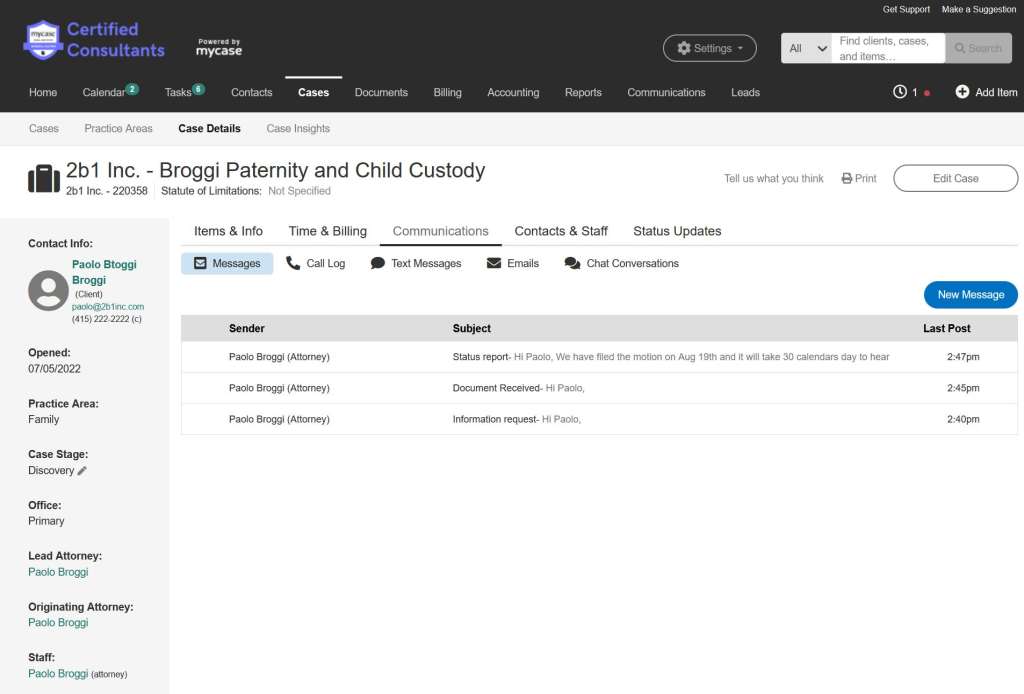This screenshot has height=694, width=1024.
Task: Open the Emails sub-tab
Action: click(513, 263)
